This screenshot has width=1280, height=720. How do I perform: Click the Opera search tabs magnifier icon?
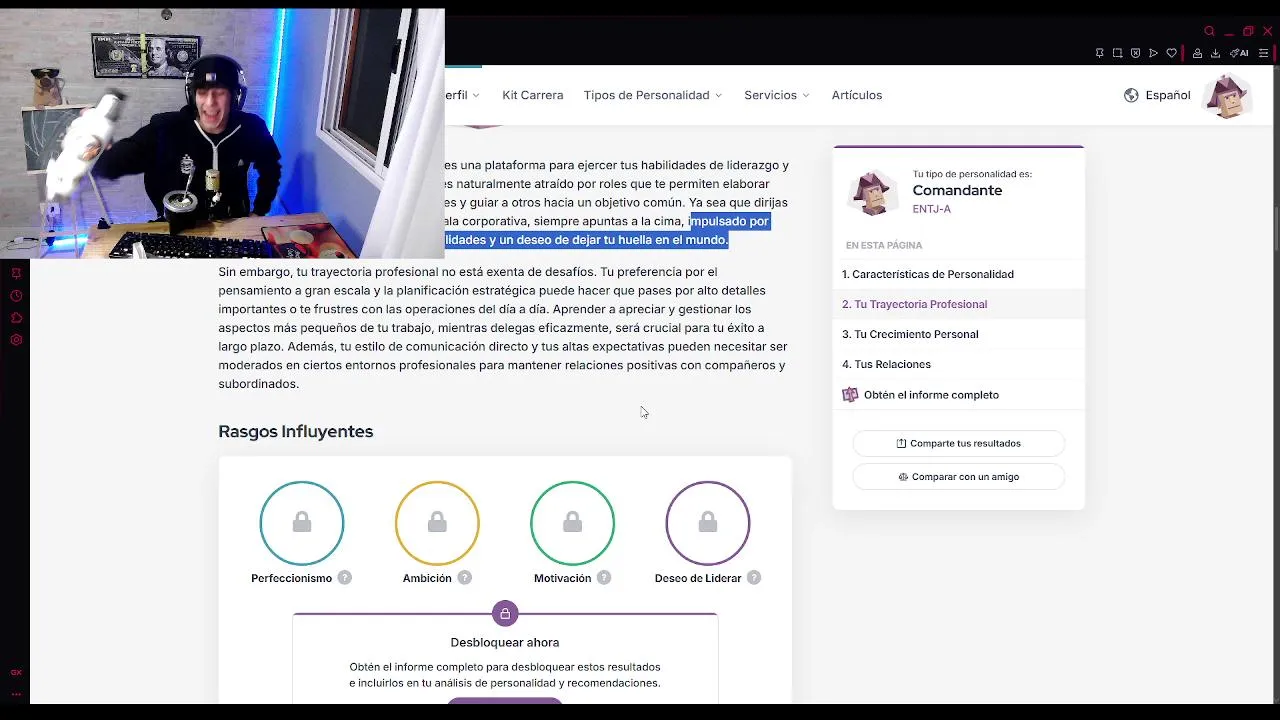pos(1209,31)
